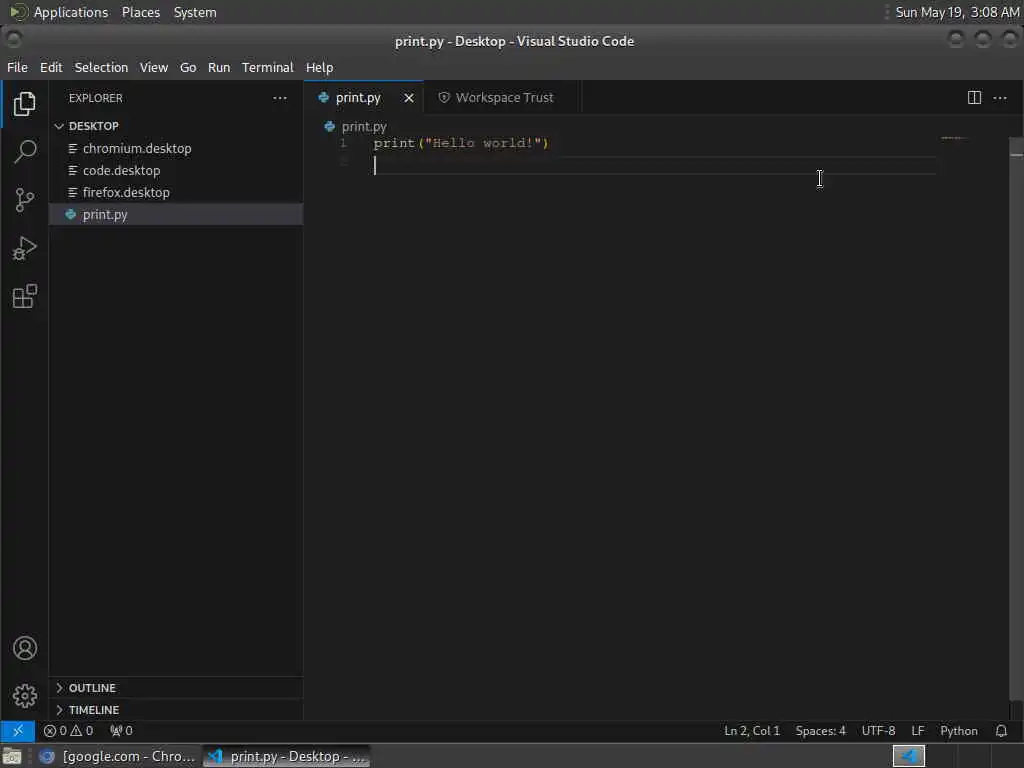Screen dimensions: 1024x768
Task: Click the VS Code tray icon in bottom panel
Action: (909, 756)
